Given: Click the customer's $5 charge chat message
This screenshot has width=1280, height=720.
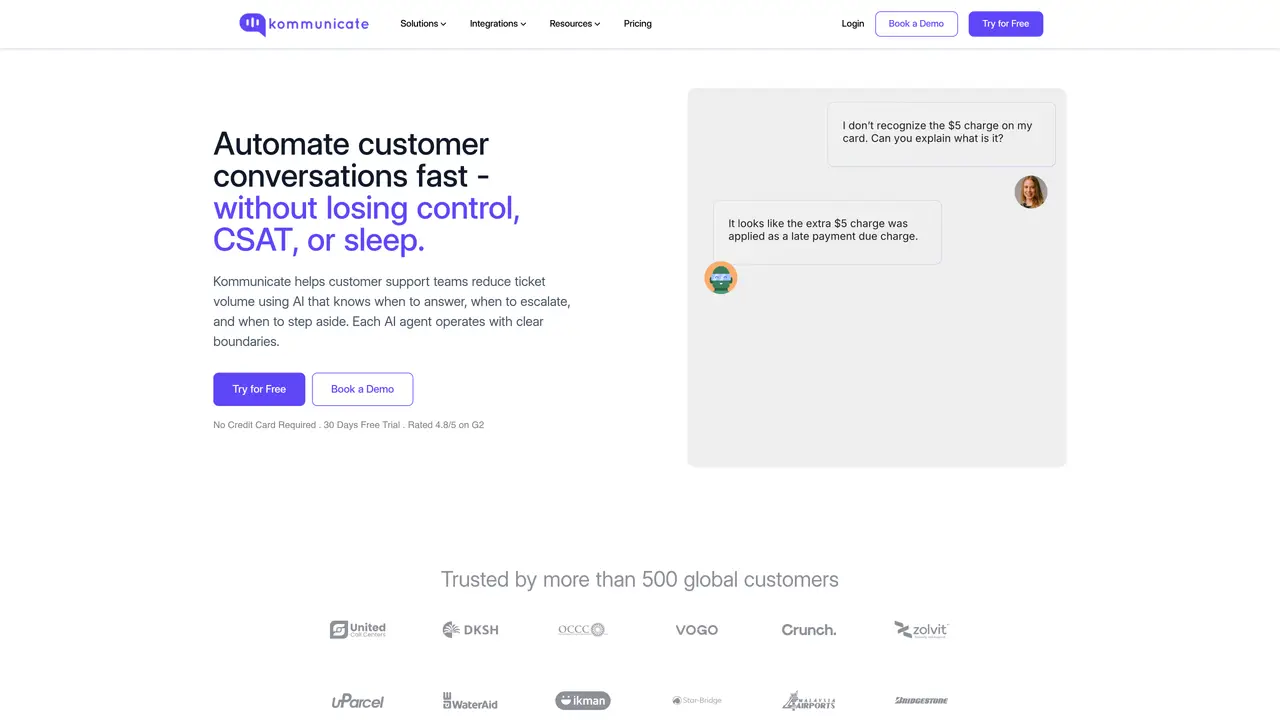Looking at the screenshot, I should [941, 134].
